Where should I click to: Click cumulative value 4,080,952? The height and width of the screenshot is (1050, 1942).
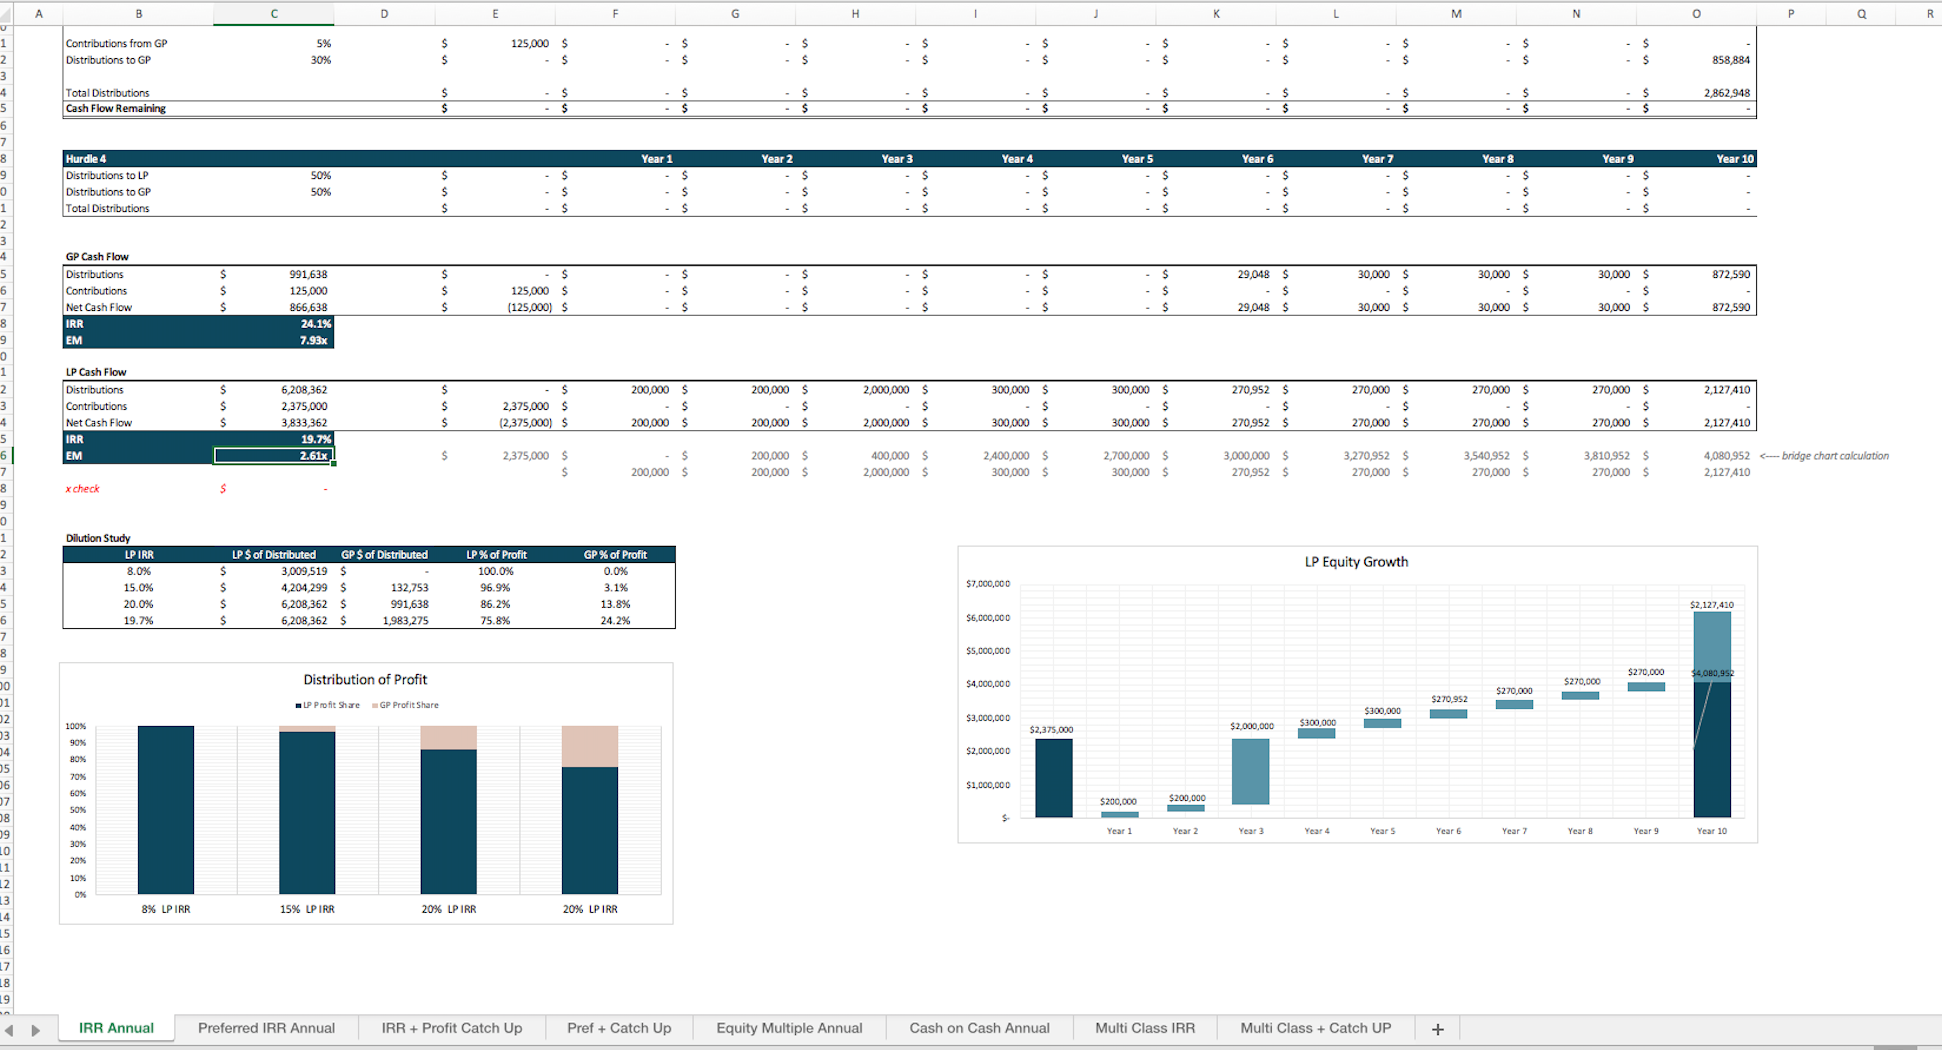click(1727, 456)
